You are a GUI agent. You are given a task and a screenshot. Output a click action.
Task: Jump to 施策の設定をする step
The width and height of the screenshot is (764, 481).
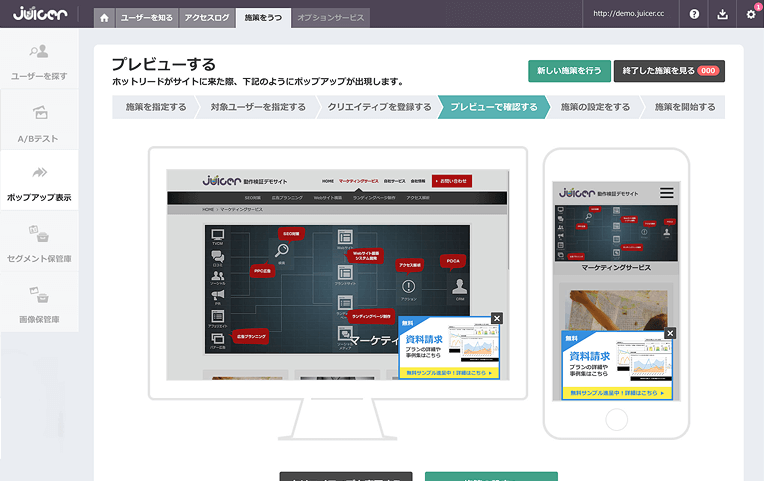coord(595,107)
